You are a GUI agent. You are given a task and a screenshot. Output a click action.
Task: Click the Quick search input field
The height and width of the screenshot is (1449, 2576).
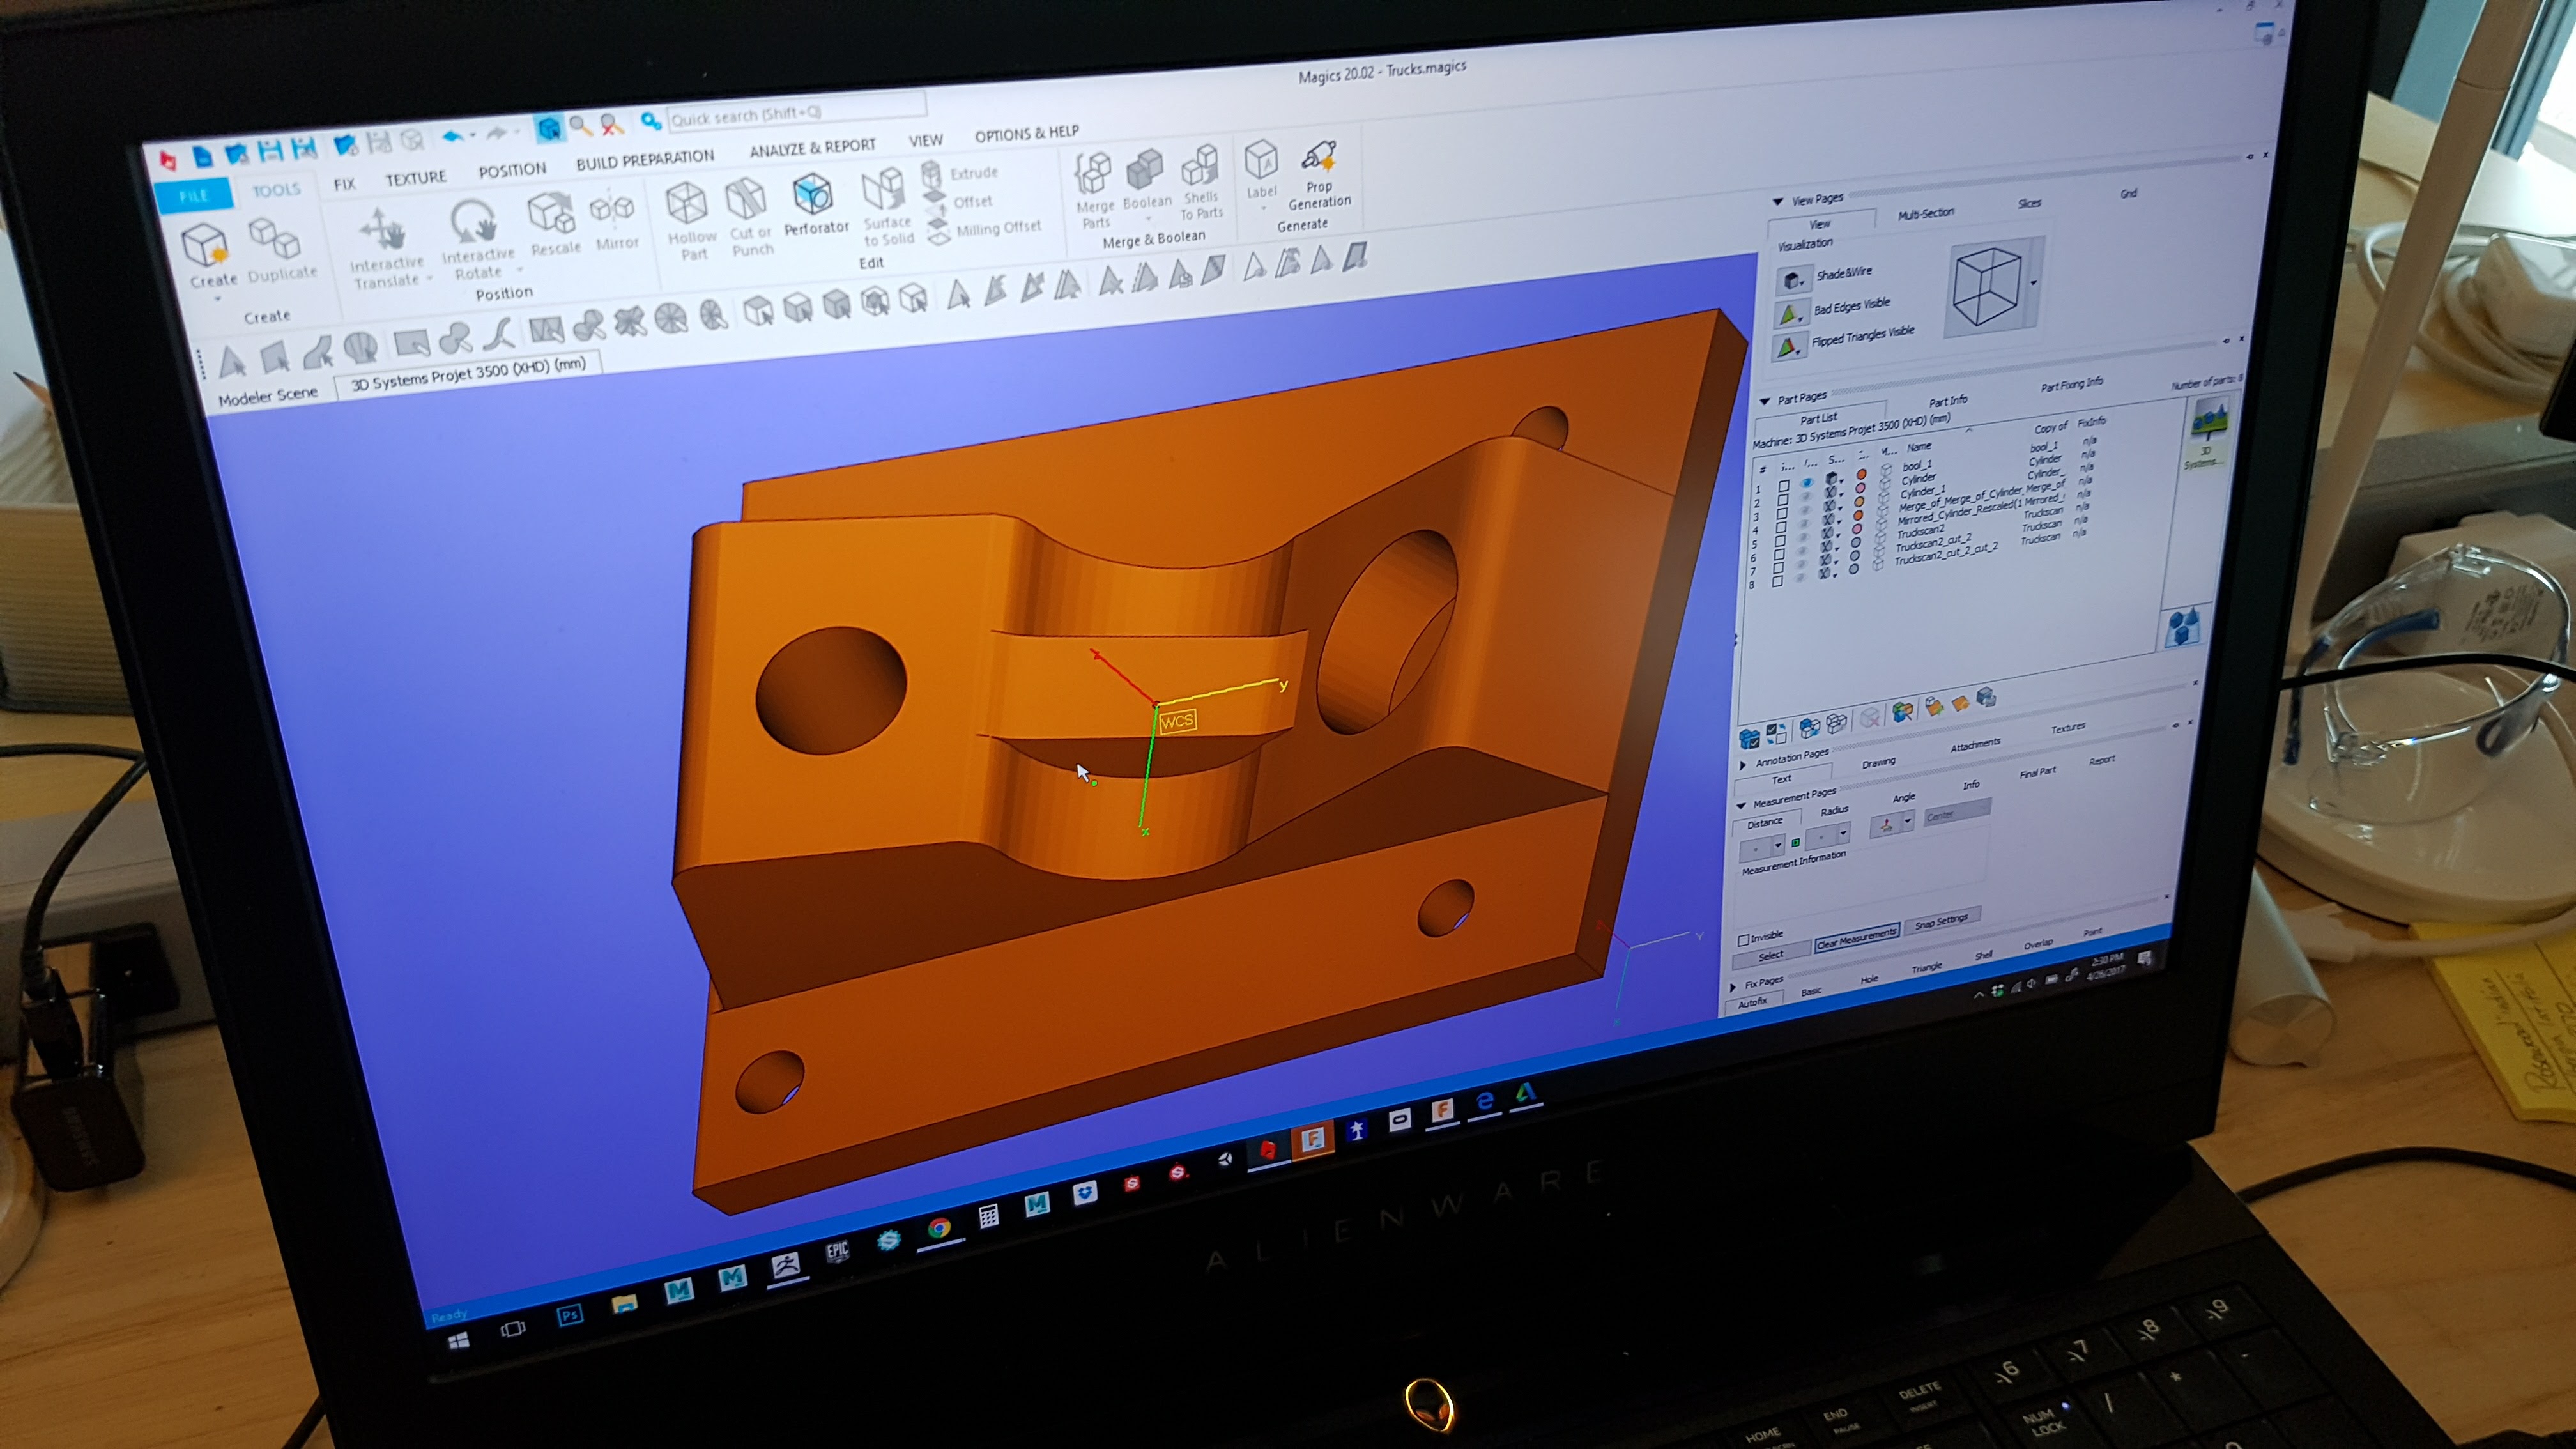click(798, 111)
